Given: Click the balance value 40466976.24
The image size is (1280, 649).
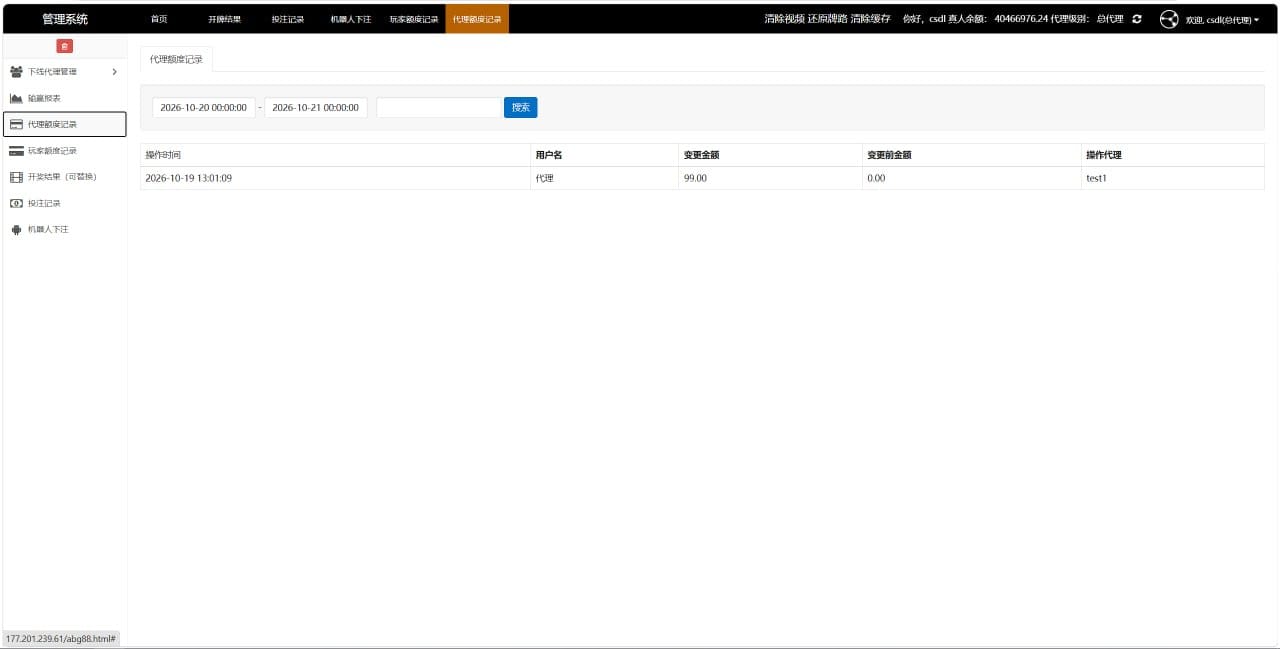Looking at the screenshot, I should point(1021,19).
